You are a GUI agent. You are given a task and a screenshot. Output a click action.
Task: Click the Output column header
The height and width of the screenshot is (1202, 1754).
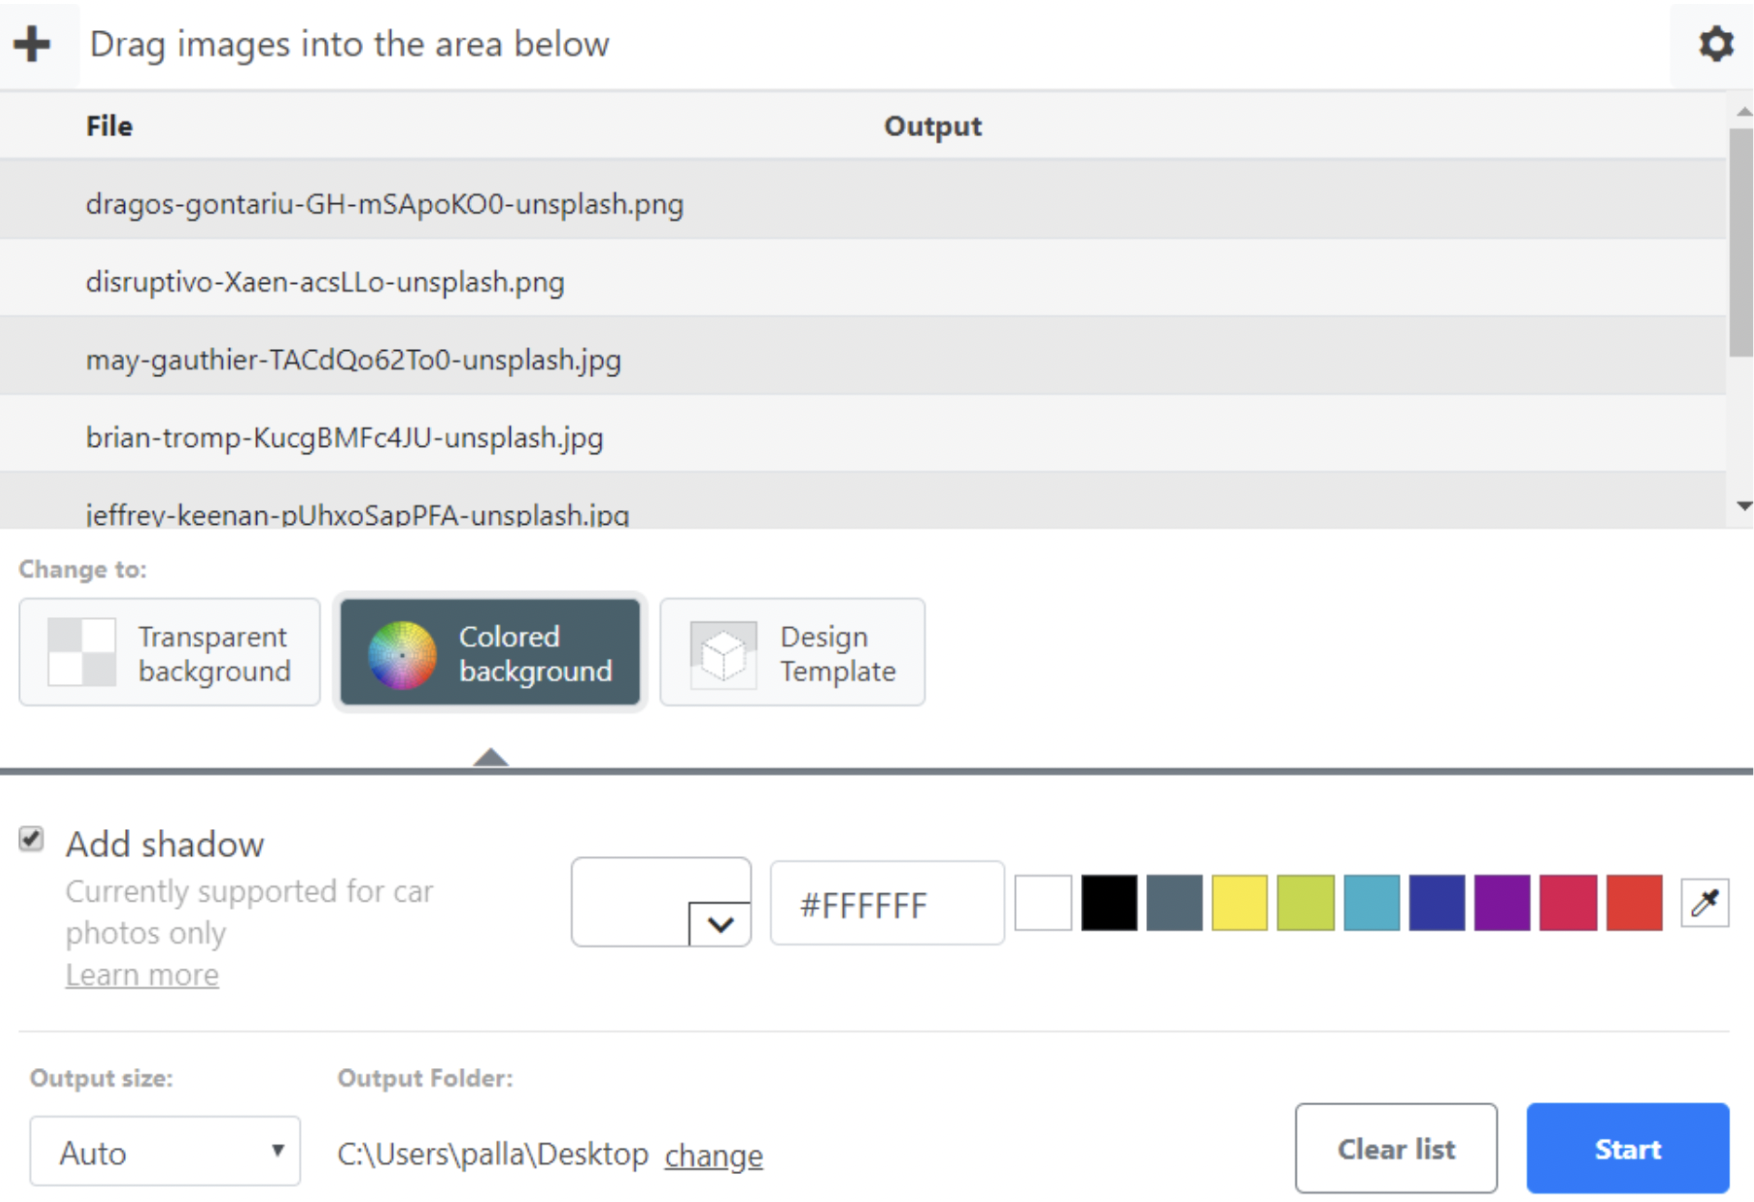(x=933, y=126)
